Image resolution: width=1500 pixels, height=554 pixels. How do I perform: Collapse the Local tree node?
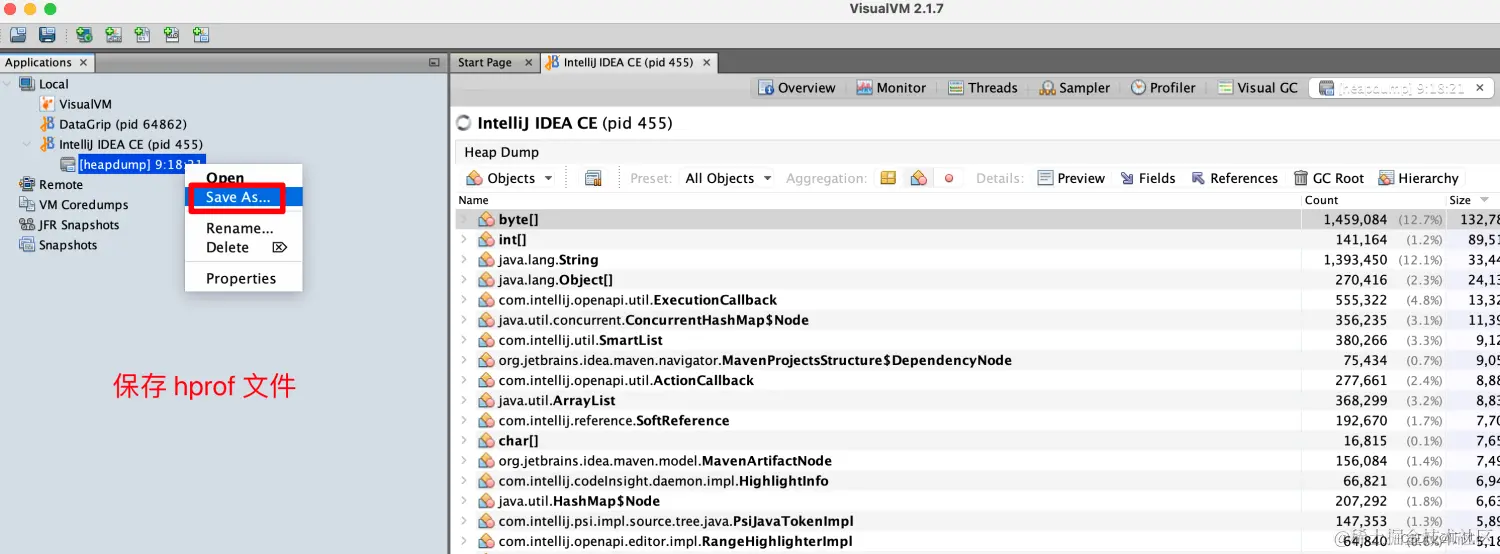[x=8, y=84]
